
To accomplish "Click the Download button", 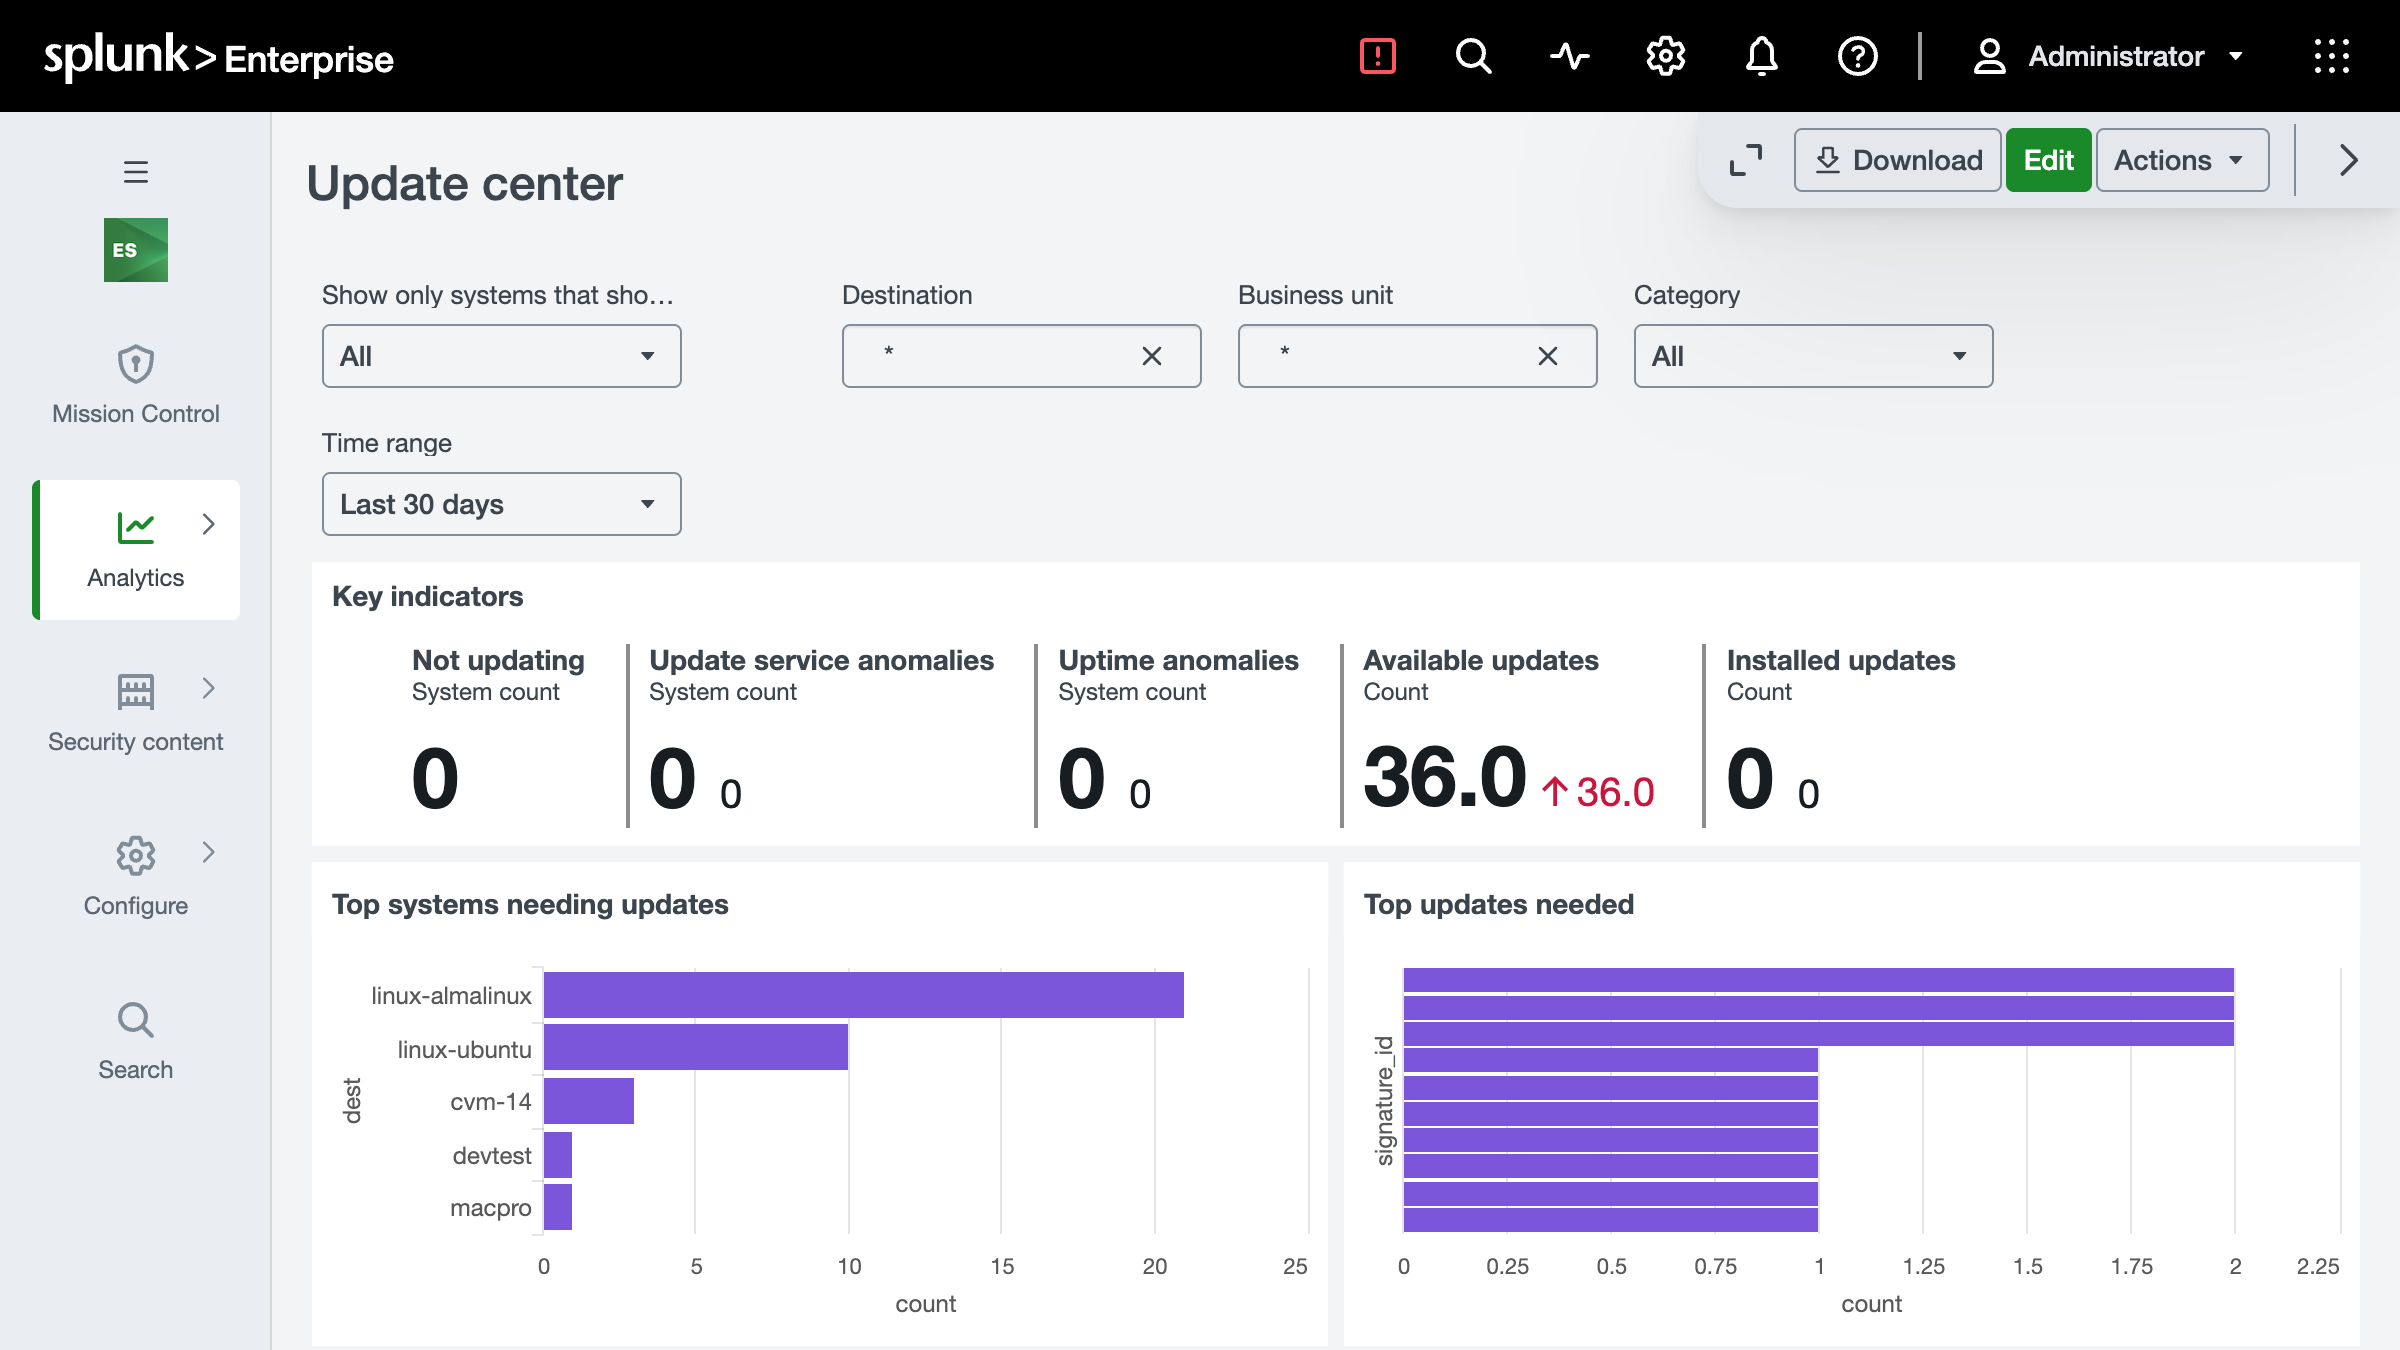I will click(1898, 160).
